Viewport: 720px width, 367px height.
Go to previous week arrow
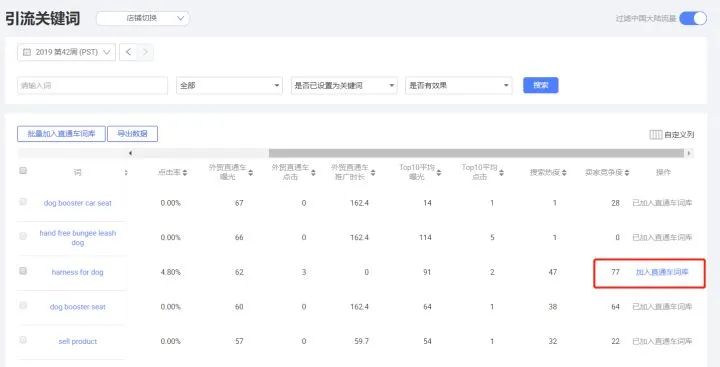(x=128, y=52)
